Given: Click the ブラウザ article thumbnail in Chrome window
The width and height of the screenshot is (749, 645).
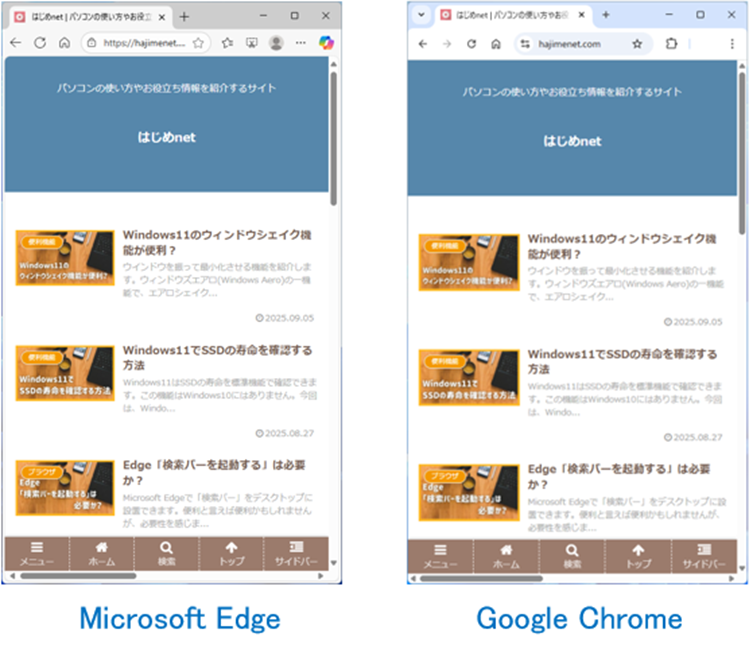Looking at the screenshot, I should [x=469, y=492].
